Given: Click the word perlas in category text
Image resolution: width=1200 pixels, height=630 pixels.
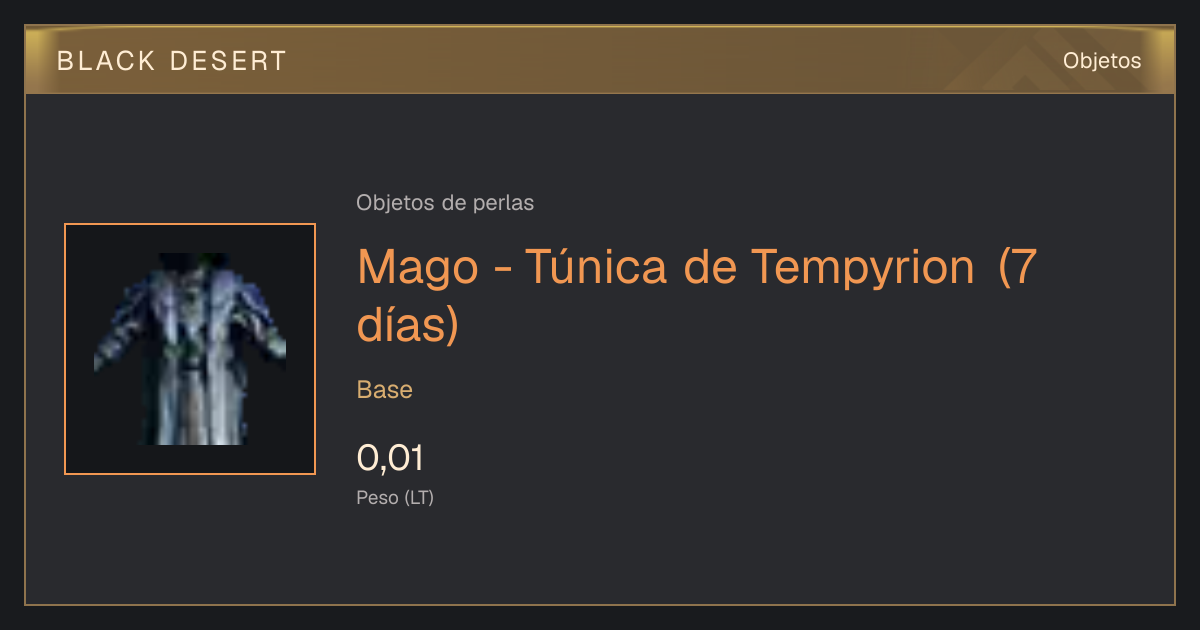Looking at the screenshot, I should click(x=503, y=204).
